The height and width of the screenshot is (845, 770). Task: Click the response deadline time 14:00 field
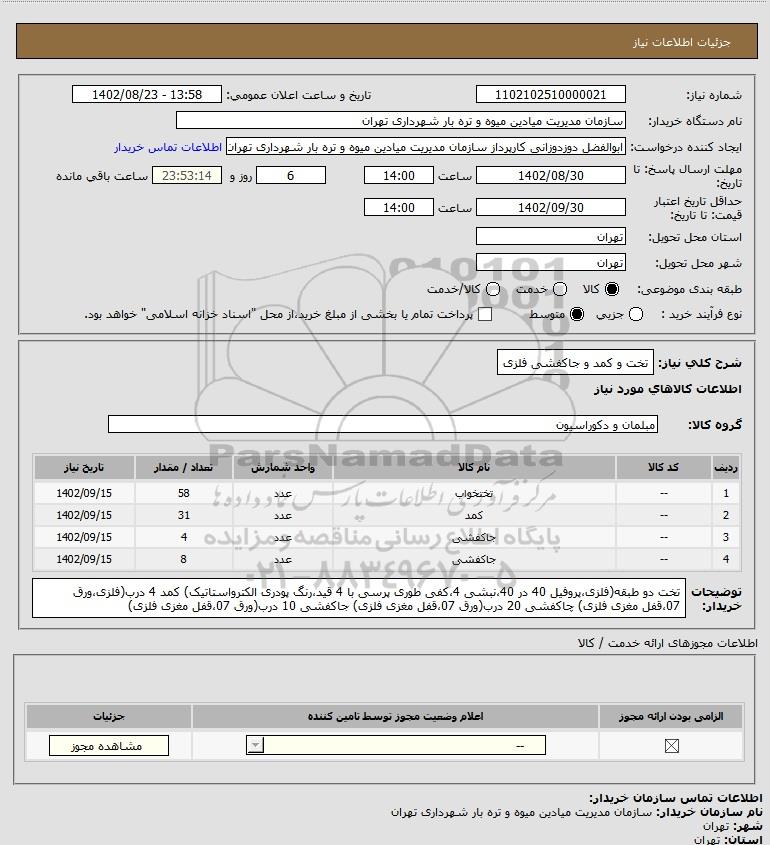point(399,176)
